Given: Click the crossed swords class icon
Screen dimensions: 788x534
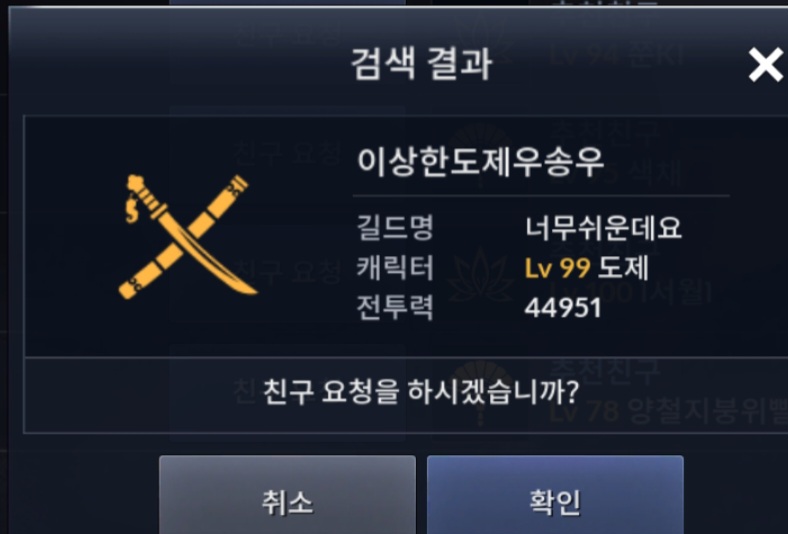Looking at the screenshot, I should pyautogui.click(x=188, y=237).
